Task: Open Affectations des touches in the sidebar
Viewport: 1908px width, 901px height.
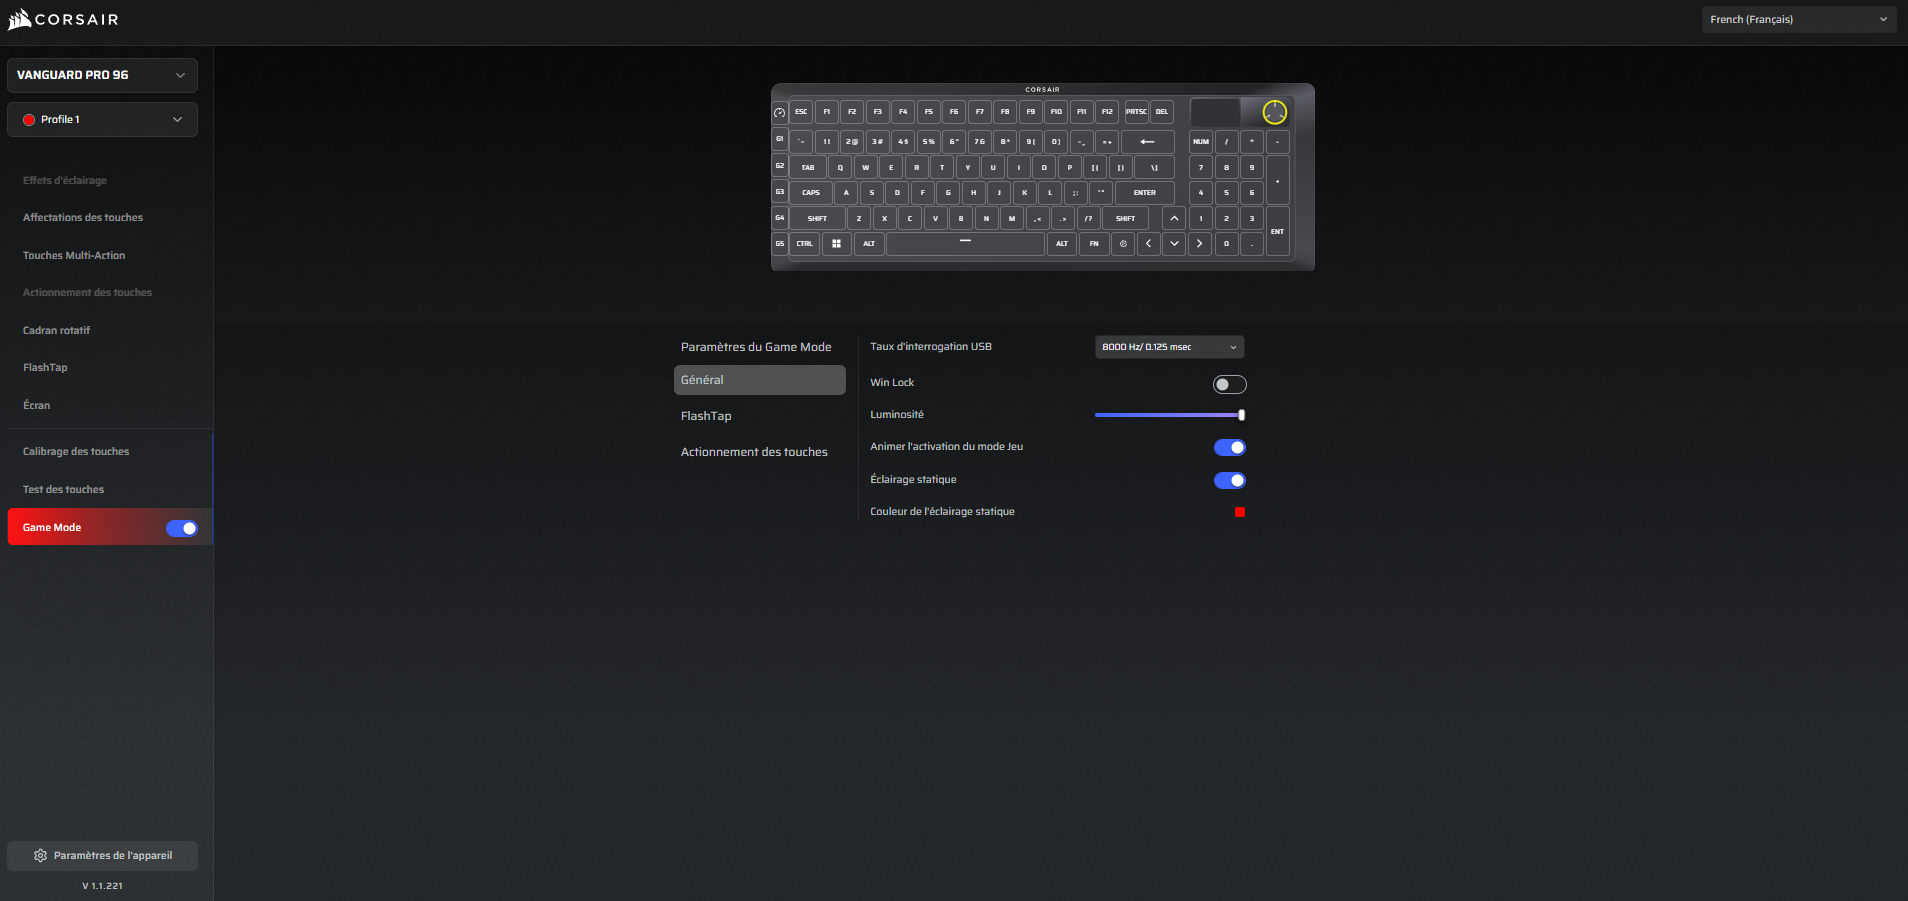Action: point(83,218)
